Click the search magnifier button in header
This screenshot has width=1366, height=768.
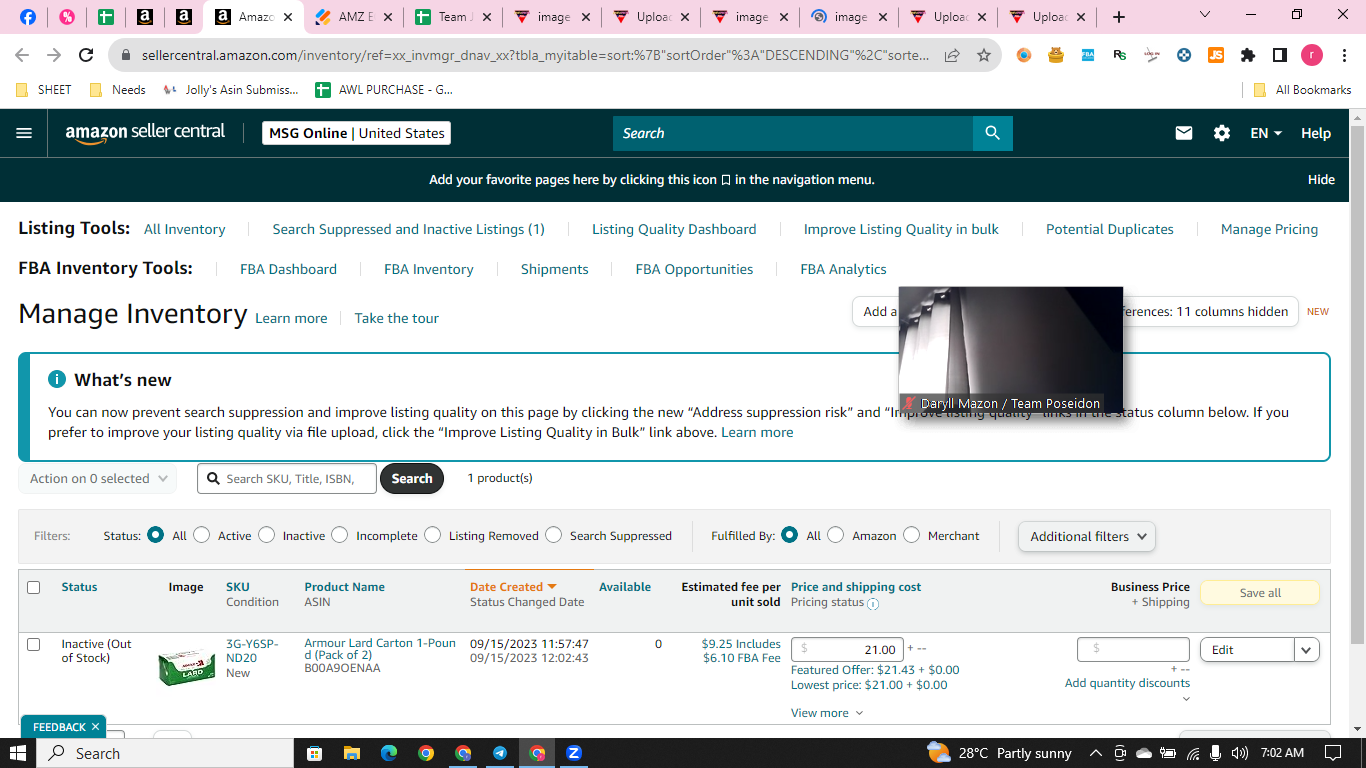coord(992,133)
